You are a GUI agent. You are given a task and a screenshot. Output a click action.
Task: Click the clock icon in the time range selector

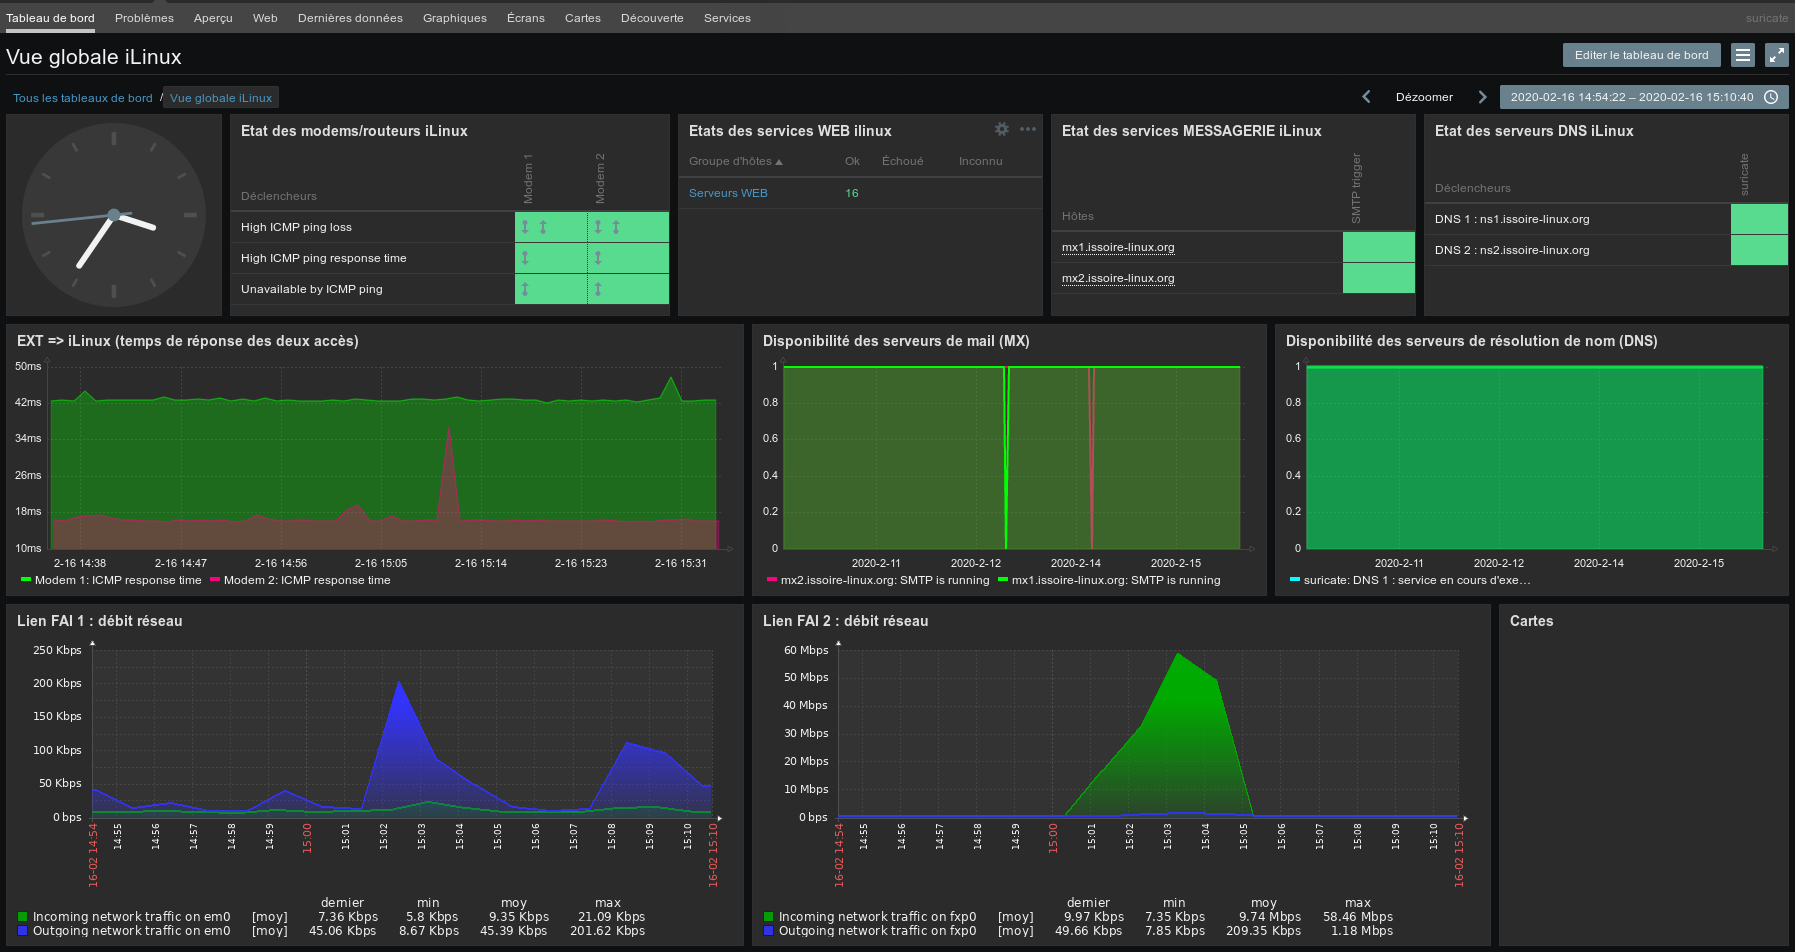coord(1771,97)
